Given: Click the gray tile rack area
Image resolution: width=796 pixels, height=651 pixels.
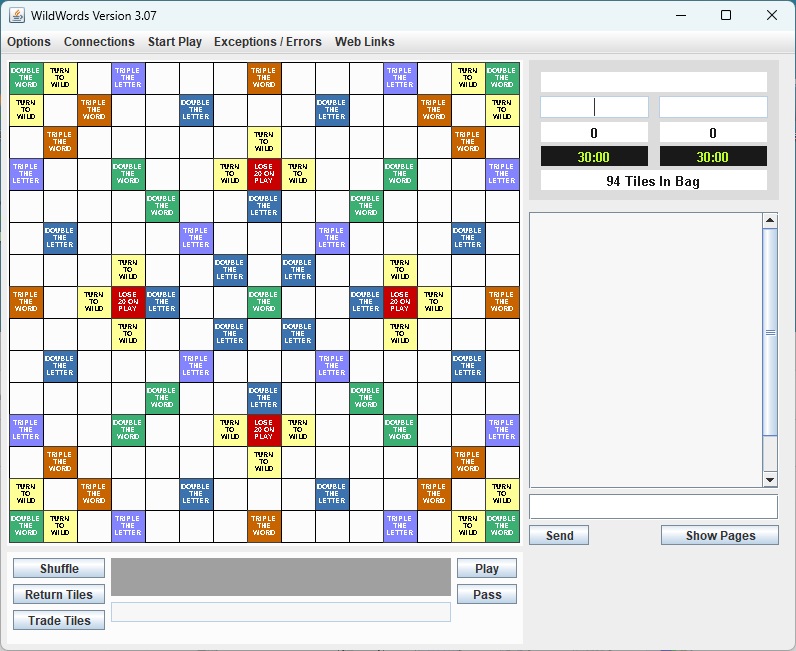Looking at the screenshot, I should pyautogui.click(x=281, y=577).
